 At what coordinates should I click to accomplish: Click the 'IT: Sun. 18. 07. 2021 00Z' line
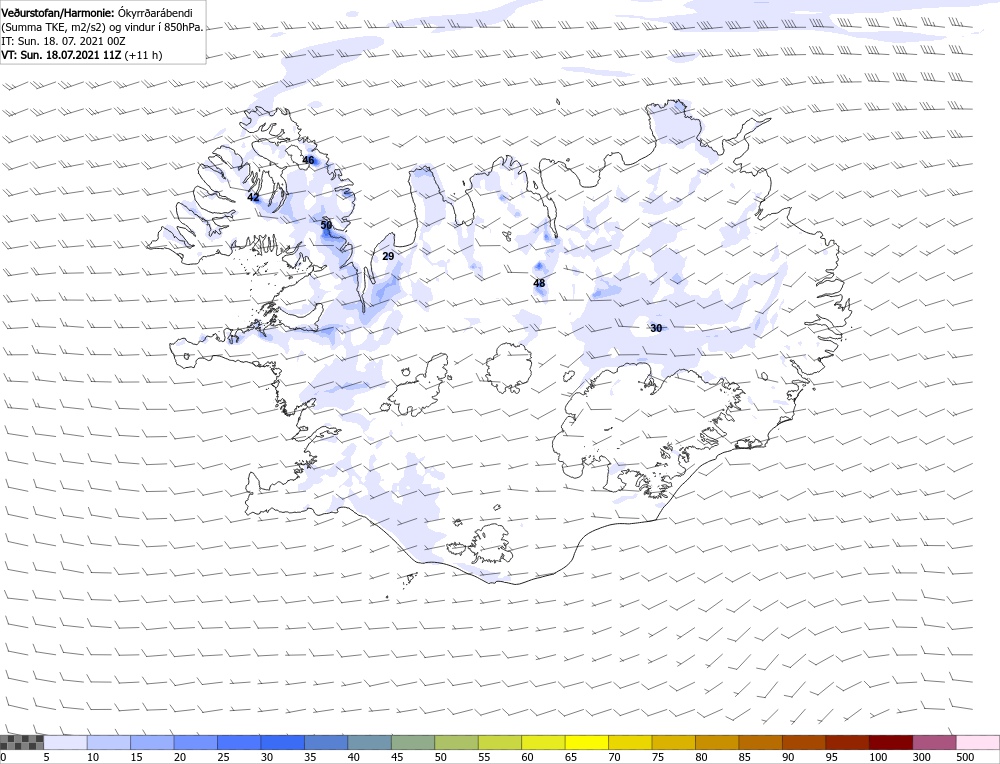[63, 41]
